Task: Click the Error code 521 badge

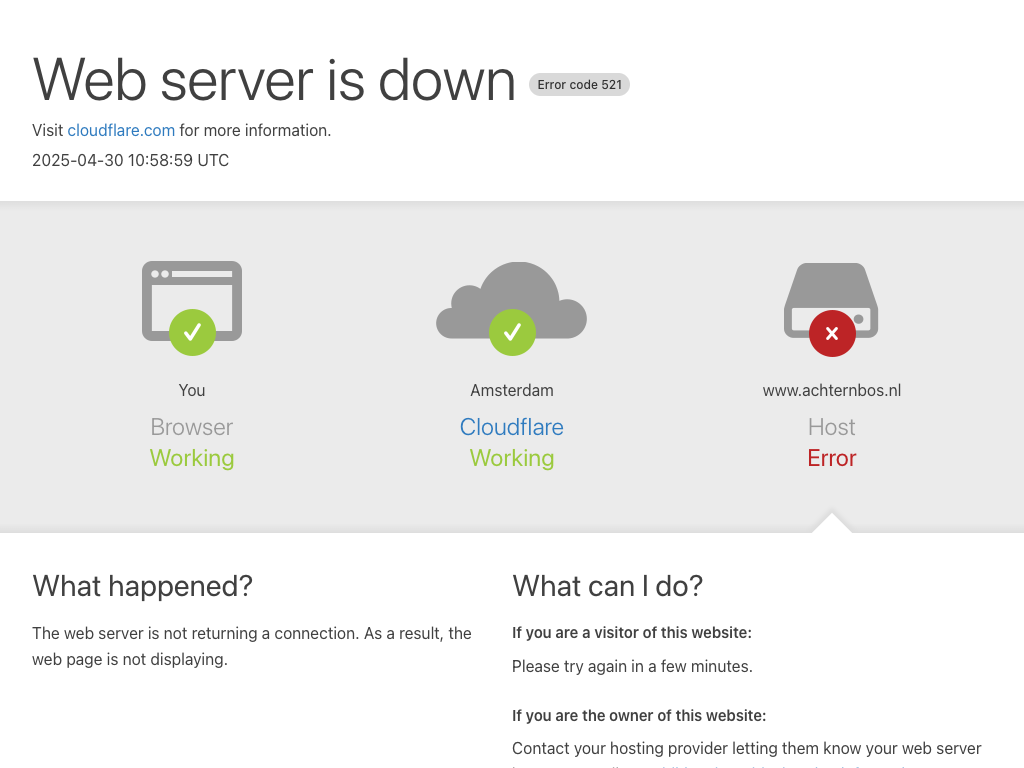Action: [579, 85]
